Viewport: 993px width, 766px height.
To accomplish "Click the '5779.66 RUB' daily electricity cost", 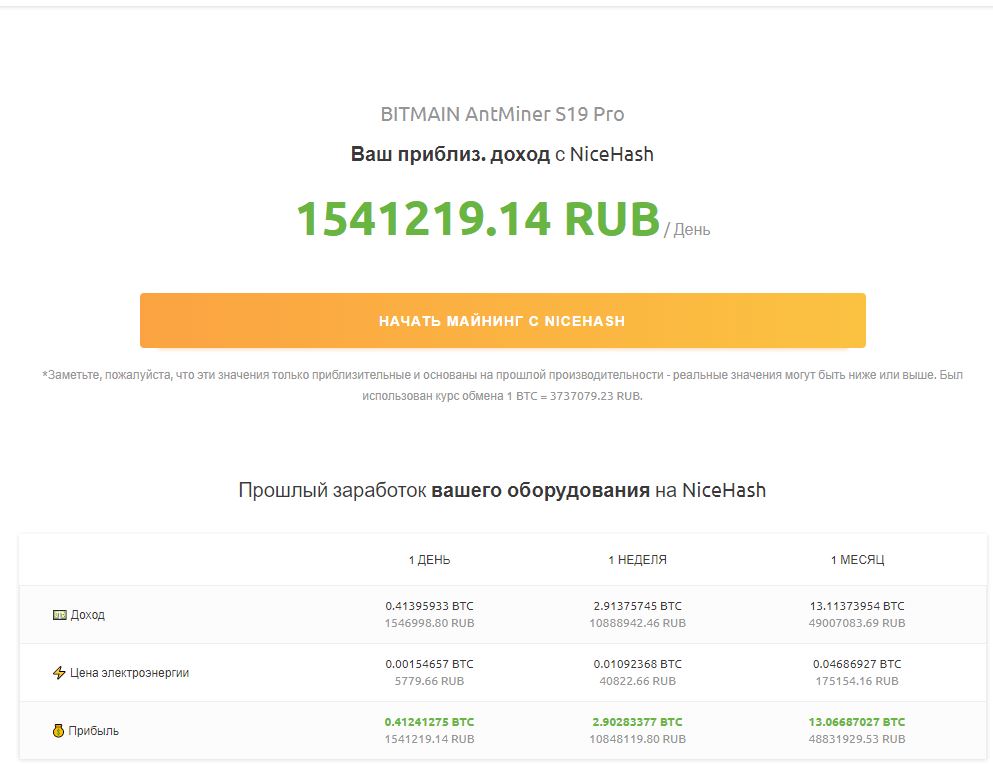I will (x=429, y=681).
